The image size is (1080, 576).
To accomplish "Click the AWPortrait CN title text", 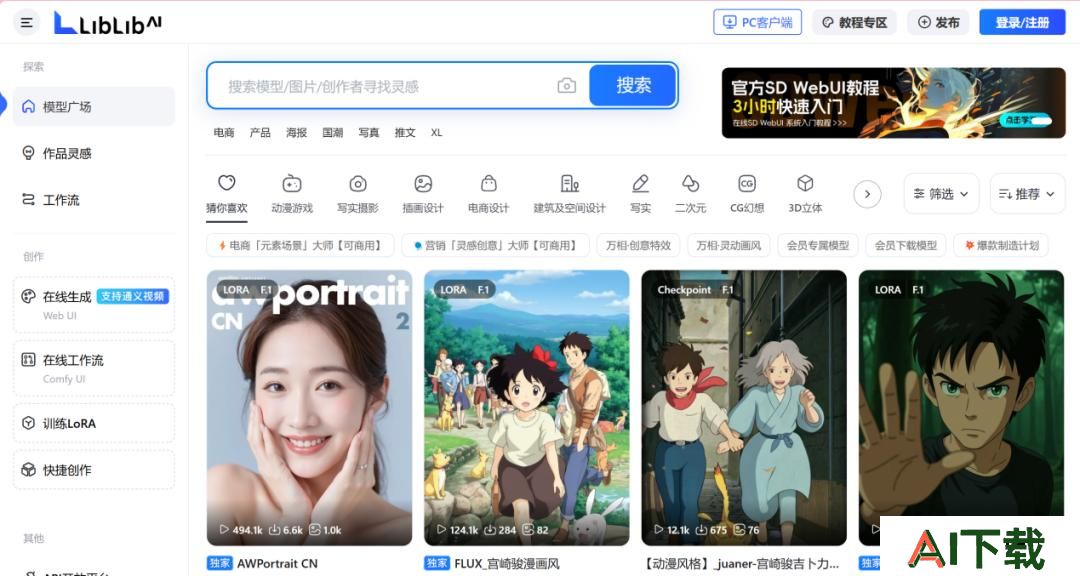I will 278,564.
